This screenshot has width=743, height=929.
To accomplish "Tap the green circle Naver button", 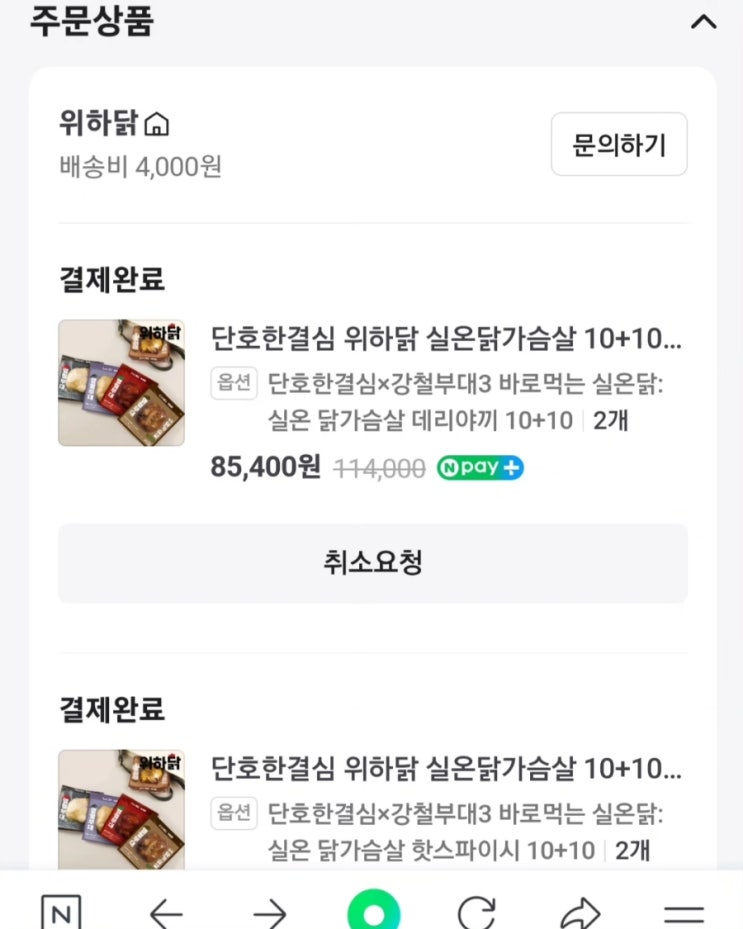I will (x=373, y=912).
